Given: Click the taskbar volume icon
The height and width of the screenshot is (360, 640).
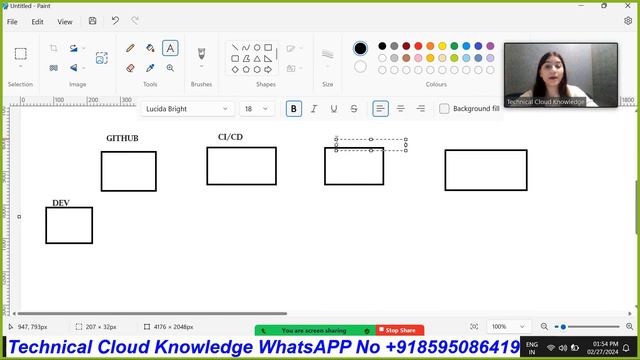Looking at the screenshot, I should (x=563, y=348).
